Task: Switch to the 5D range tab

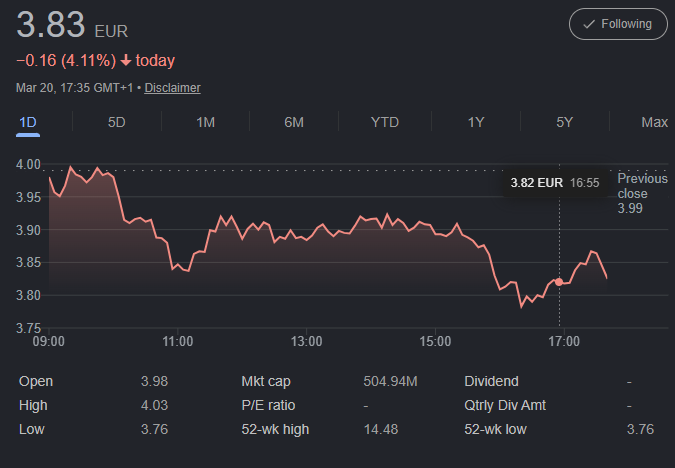Action: pyautogui.click(x=116, y=122)
